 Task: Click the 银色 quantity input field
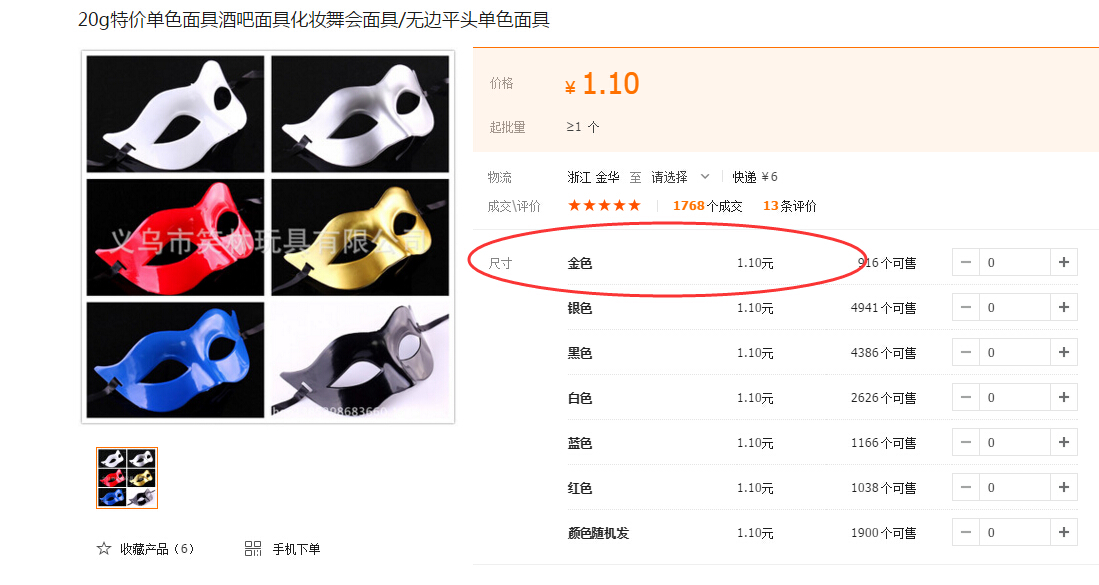coord(1015,308)
